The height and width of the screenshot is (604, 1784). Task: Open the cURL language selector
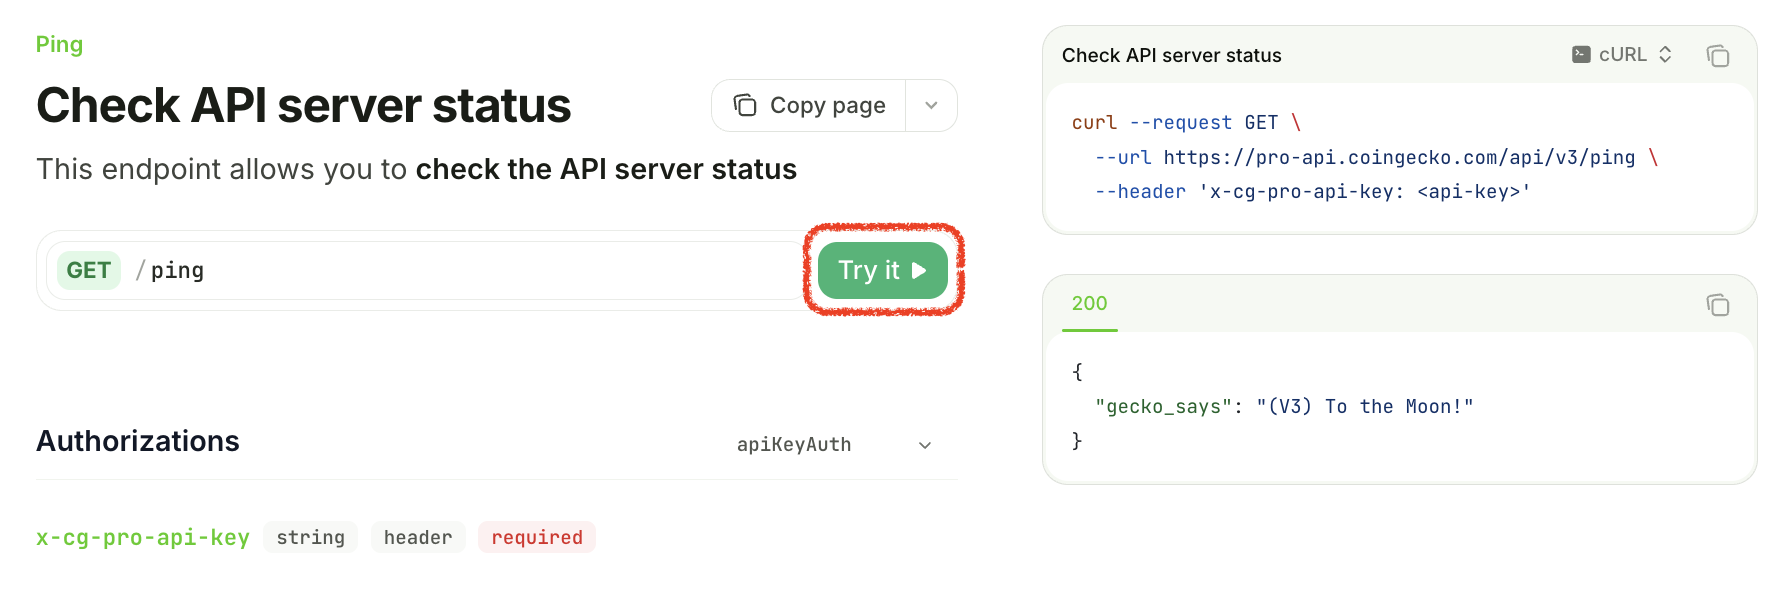[1622, 55]
